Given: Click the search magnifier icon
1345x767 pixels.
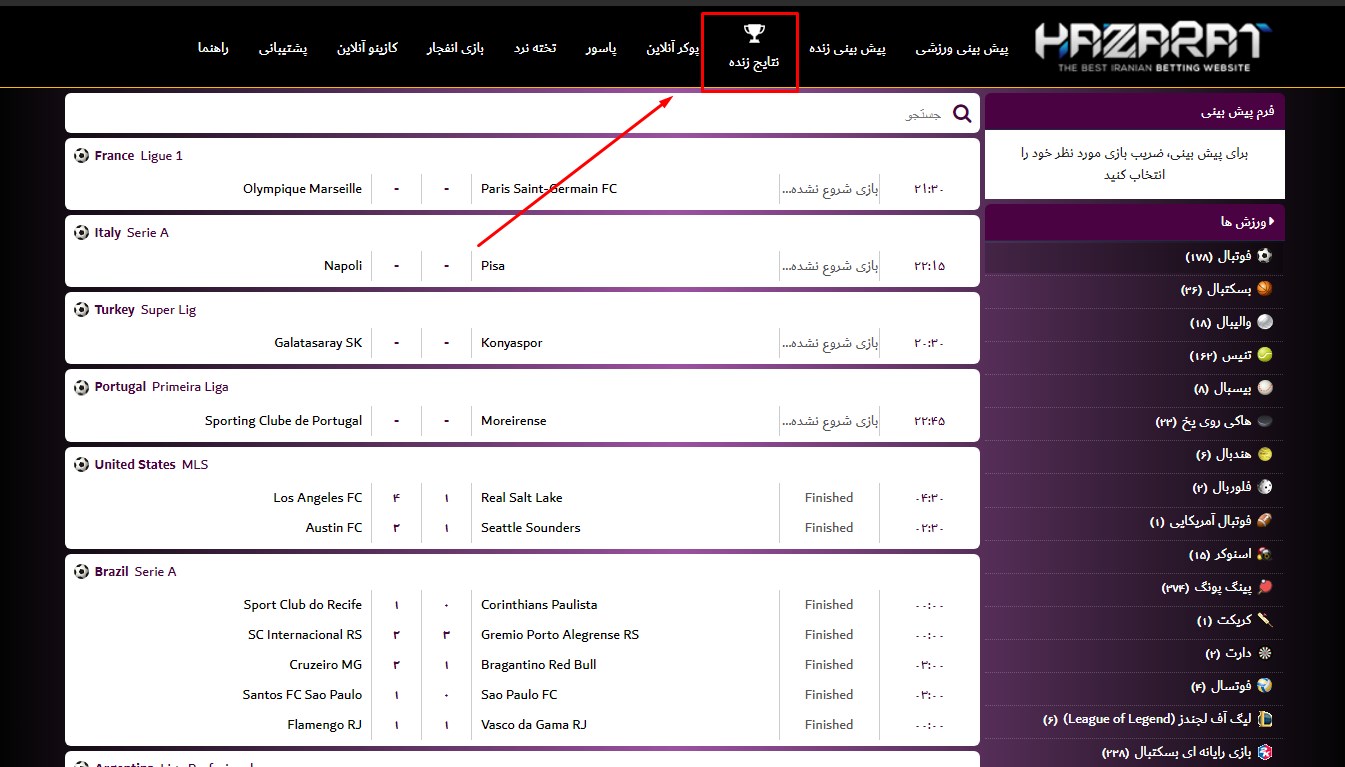Looking at the screenshot, I should coord(962,113).
